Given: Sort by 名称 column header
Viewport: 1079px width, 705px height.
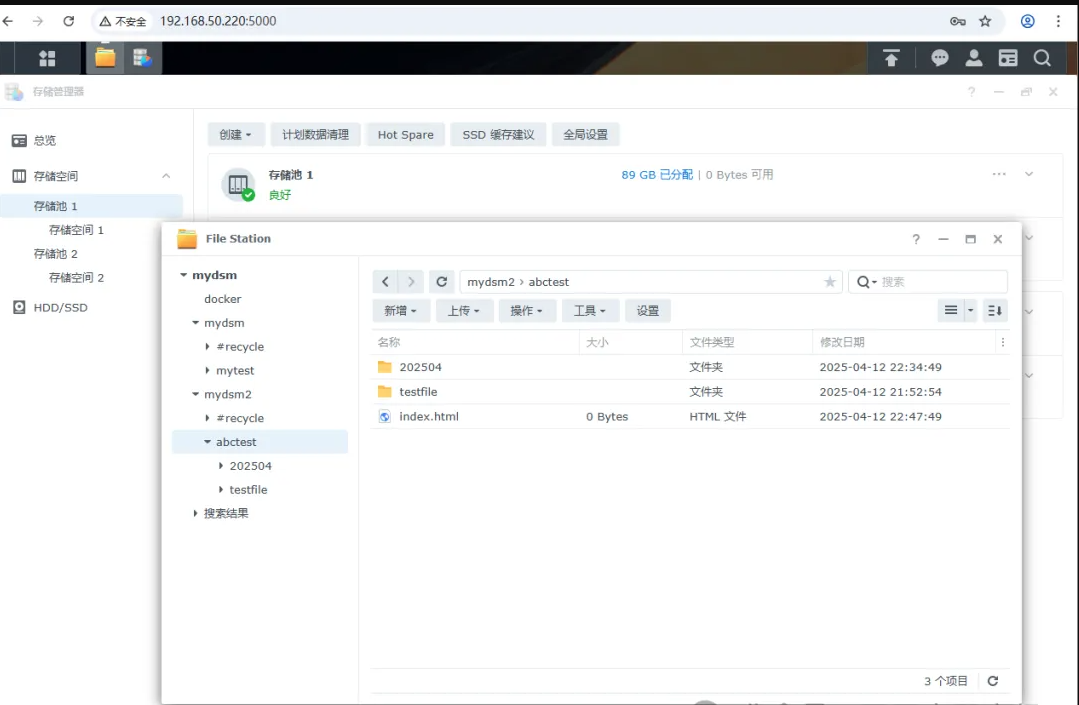Looking at the screenshot, I should coord(475,342).
